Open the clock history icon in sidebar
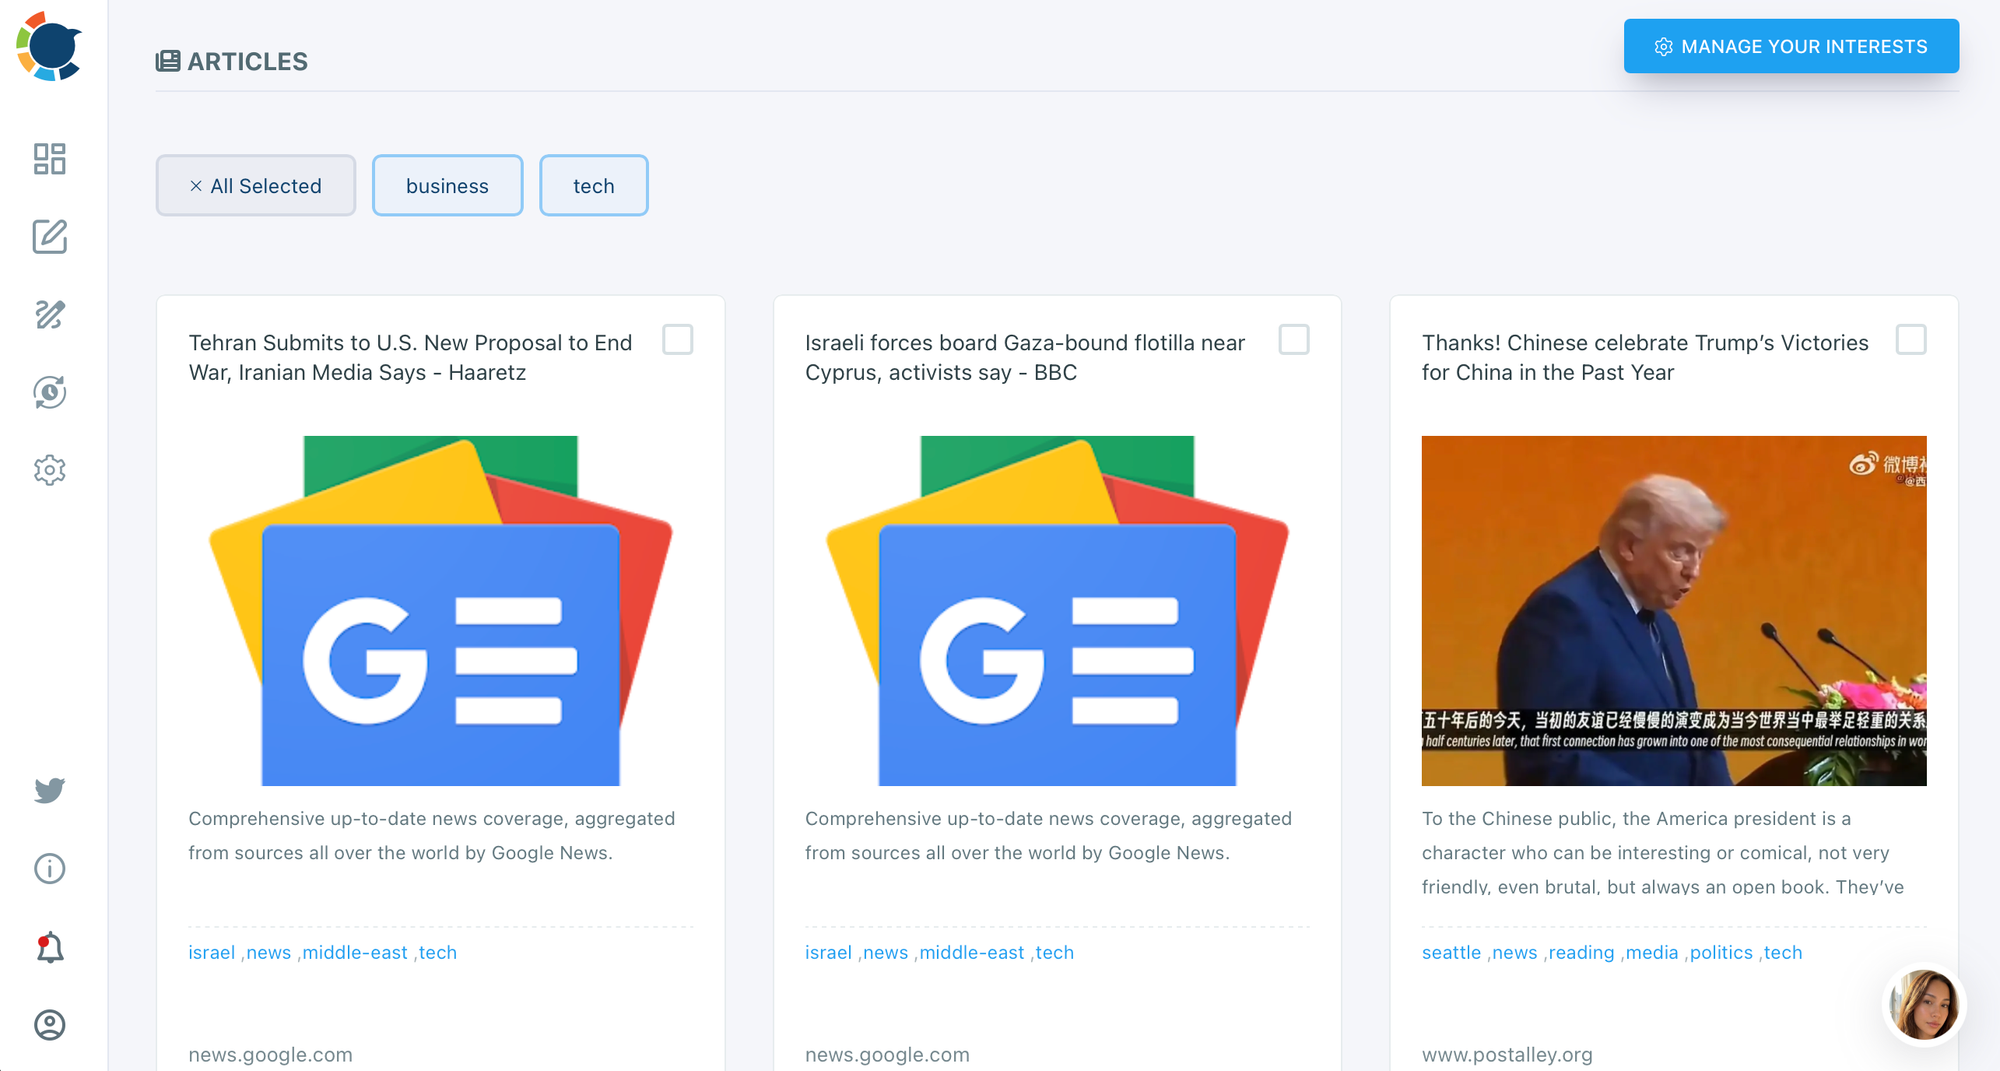The image size is (2000, 1071). point(50,392)
